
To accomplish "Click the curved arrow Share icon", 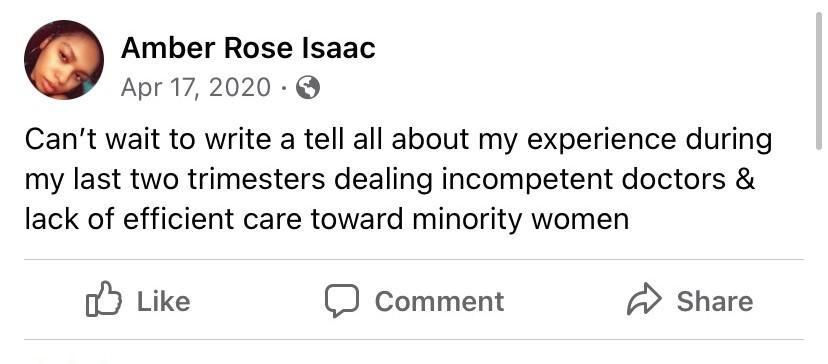I will 644,301.
